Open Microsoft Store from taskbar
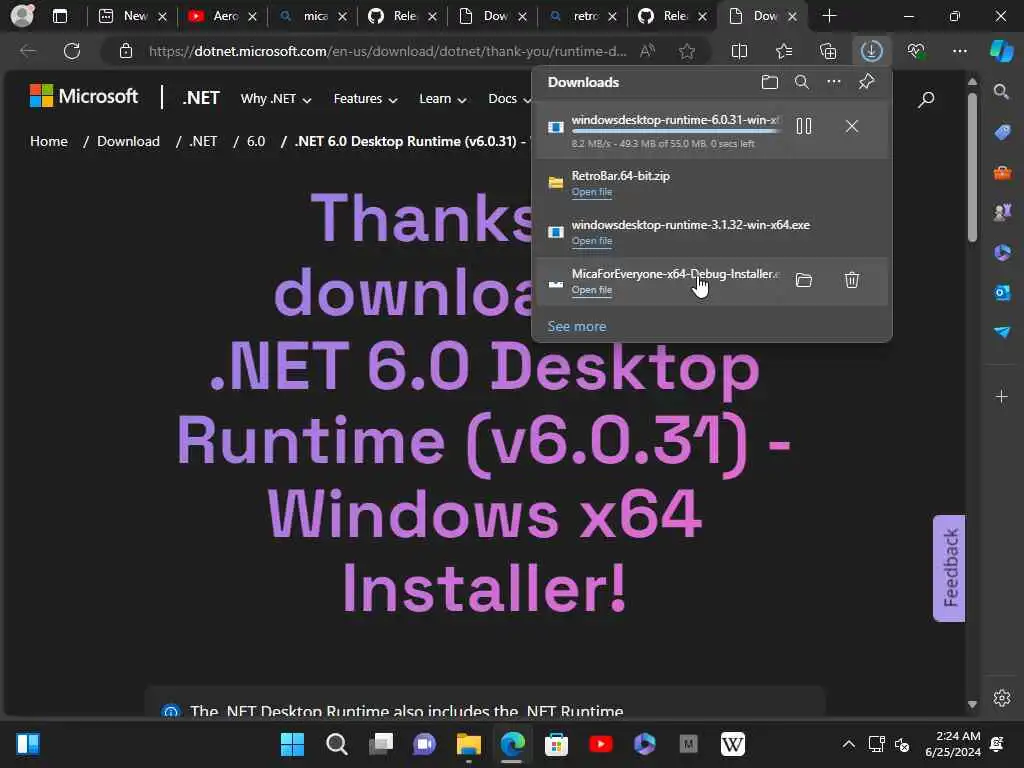 (x=556, y=744)
